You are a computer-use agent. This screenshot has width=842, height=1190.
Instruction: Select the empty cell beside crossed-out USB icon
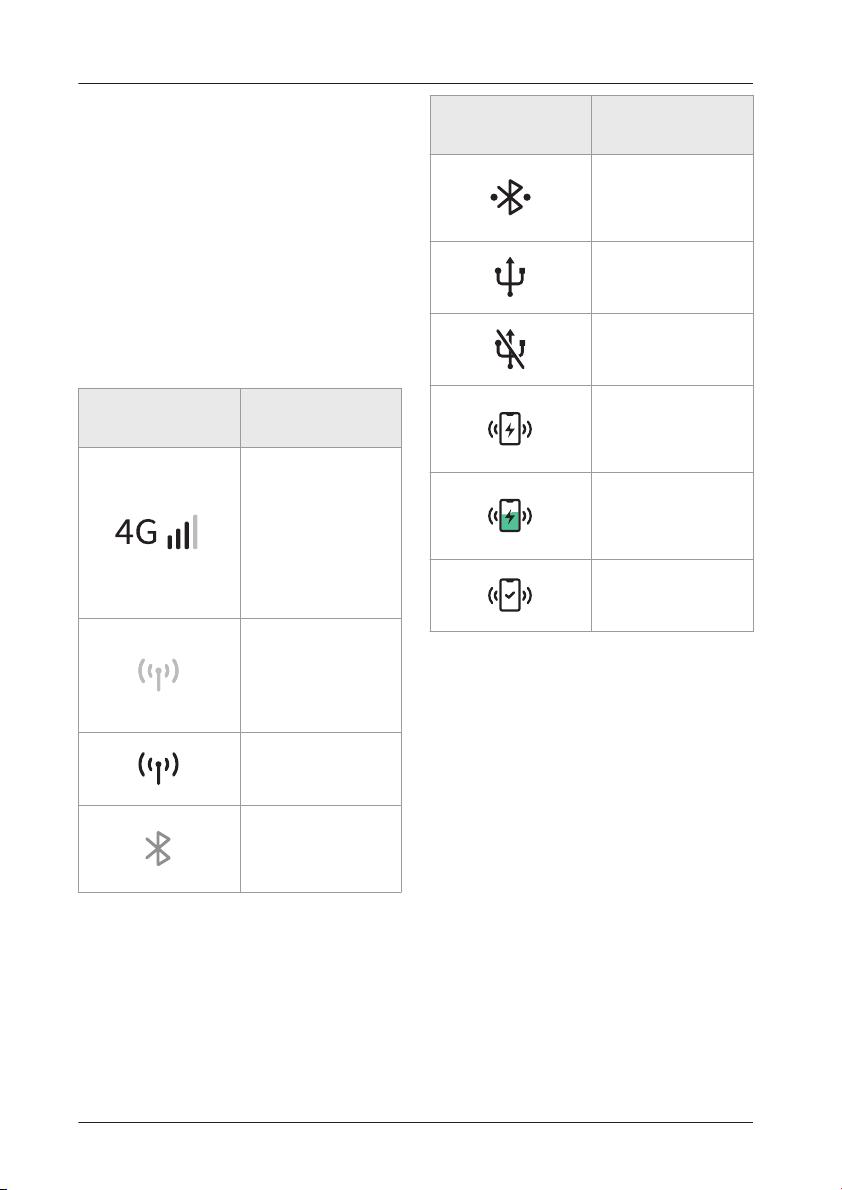[x=672, y=349]
